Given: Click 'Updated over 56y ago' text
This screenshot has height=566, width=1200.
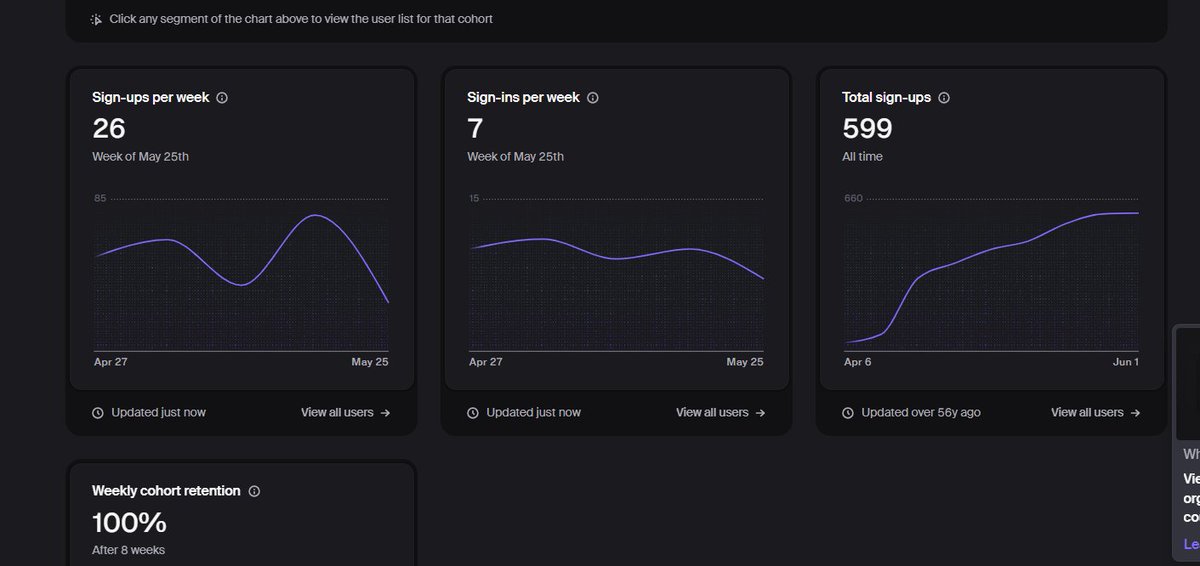Looking at the screenshot, I should pos(921,413).
